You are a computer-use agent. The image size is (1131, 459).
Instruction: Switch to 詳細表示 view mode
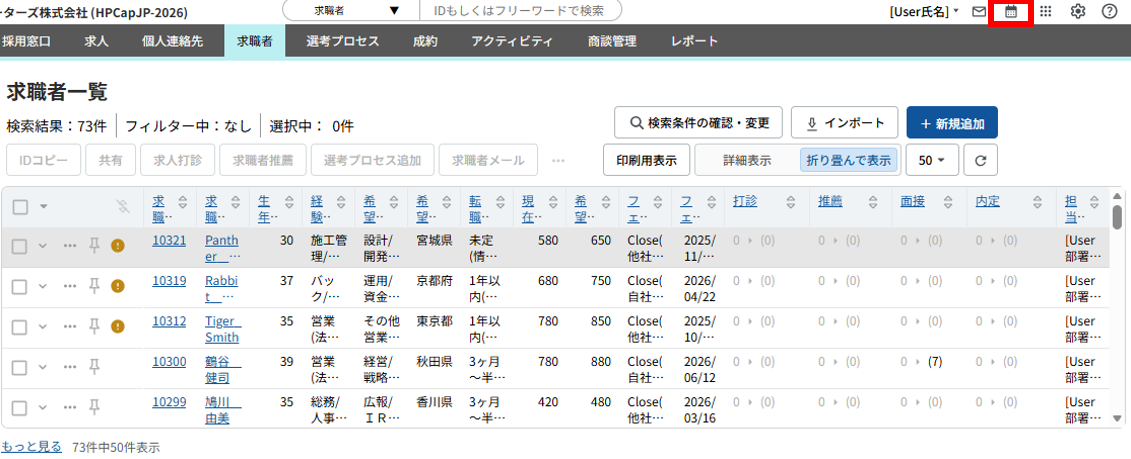pos(747,160)
